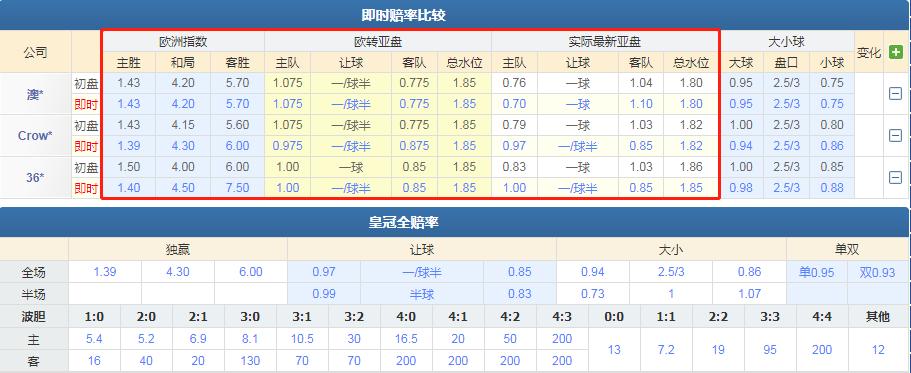Click 0.73 over odds in 半场 row
Screen dimensions: 911x373
[x=593, y=294]
